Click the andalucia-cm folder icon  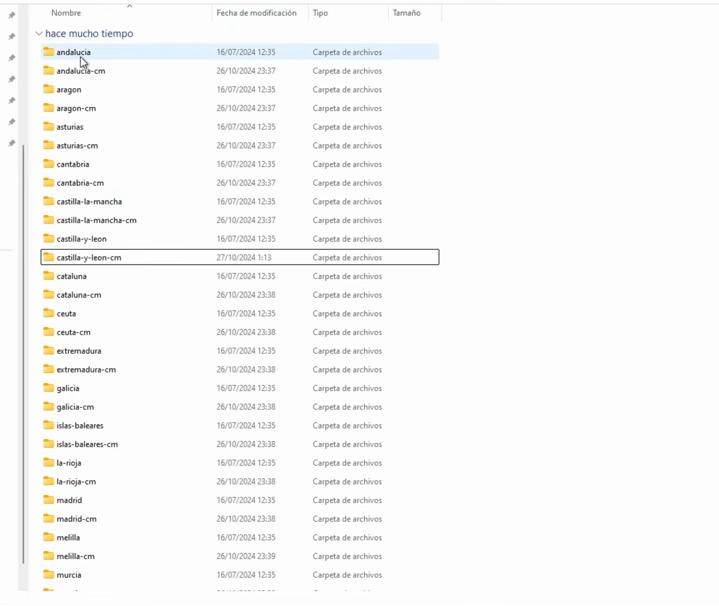[x=49, y=71]
